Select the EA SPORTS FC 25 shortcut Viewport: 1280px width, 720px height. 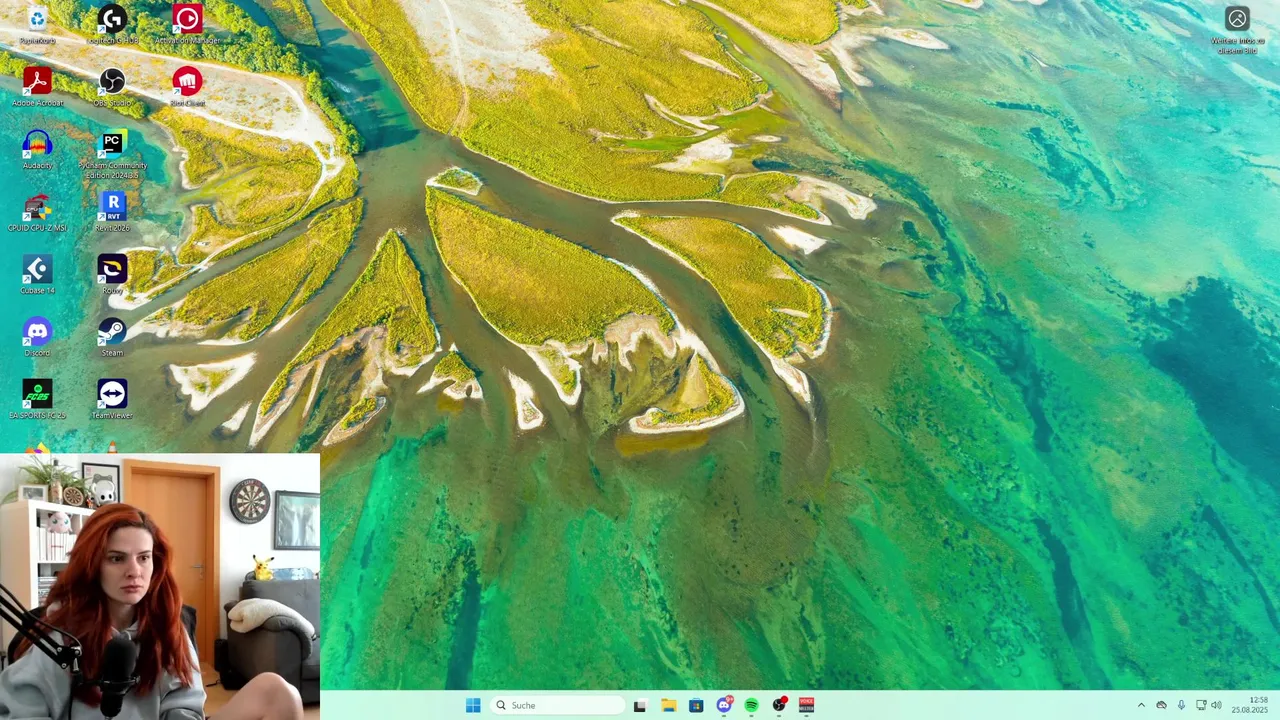coord(37,400)
